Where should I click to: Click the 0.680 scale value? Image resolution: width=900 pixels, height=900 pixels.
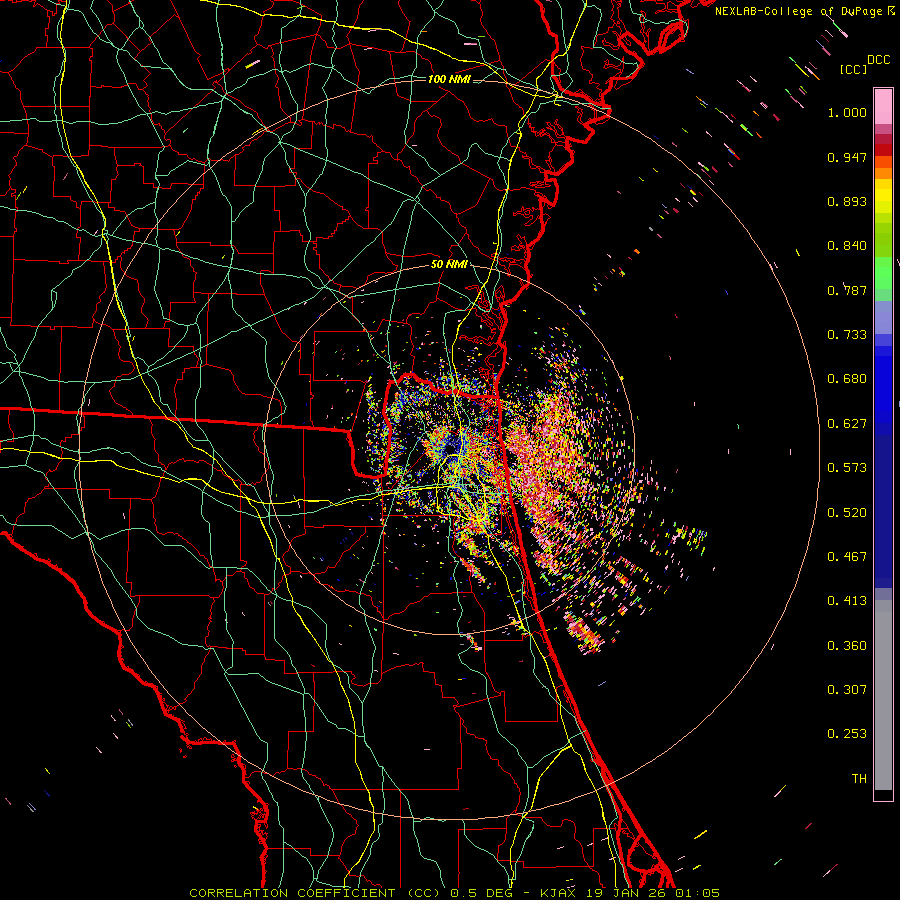pos(847,379)
